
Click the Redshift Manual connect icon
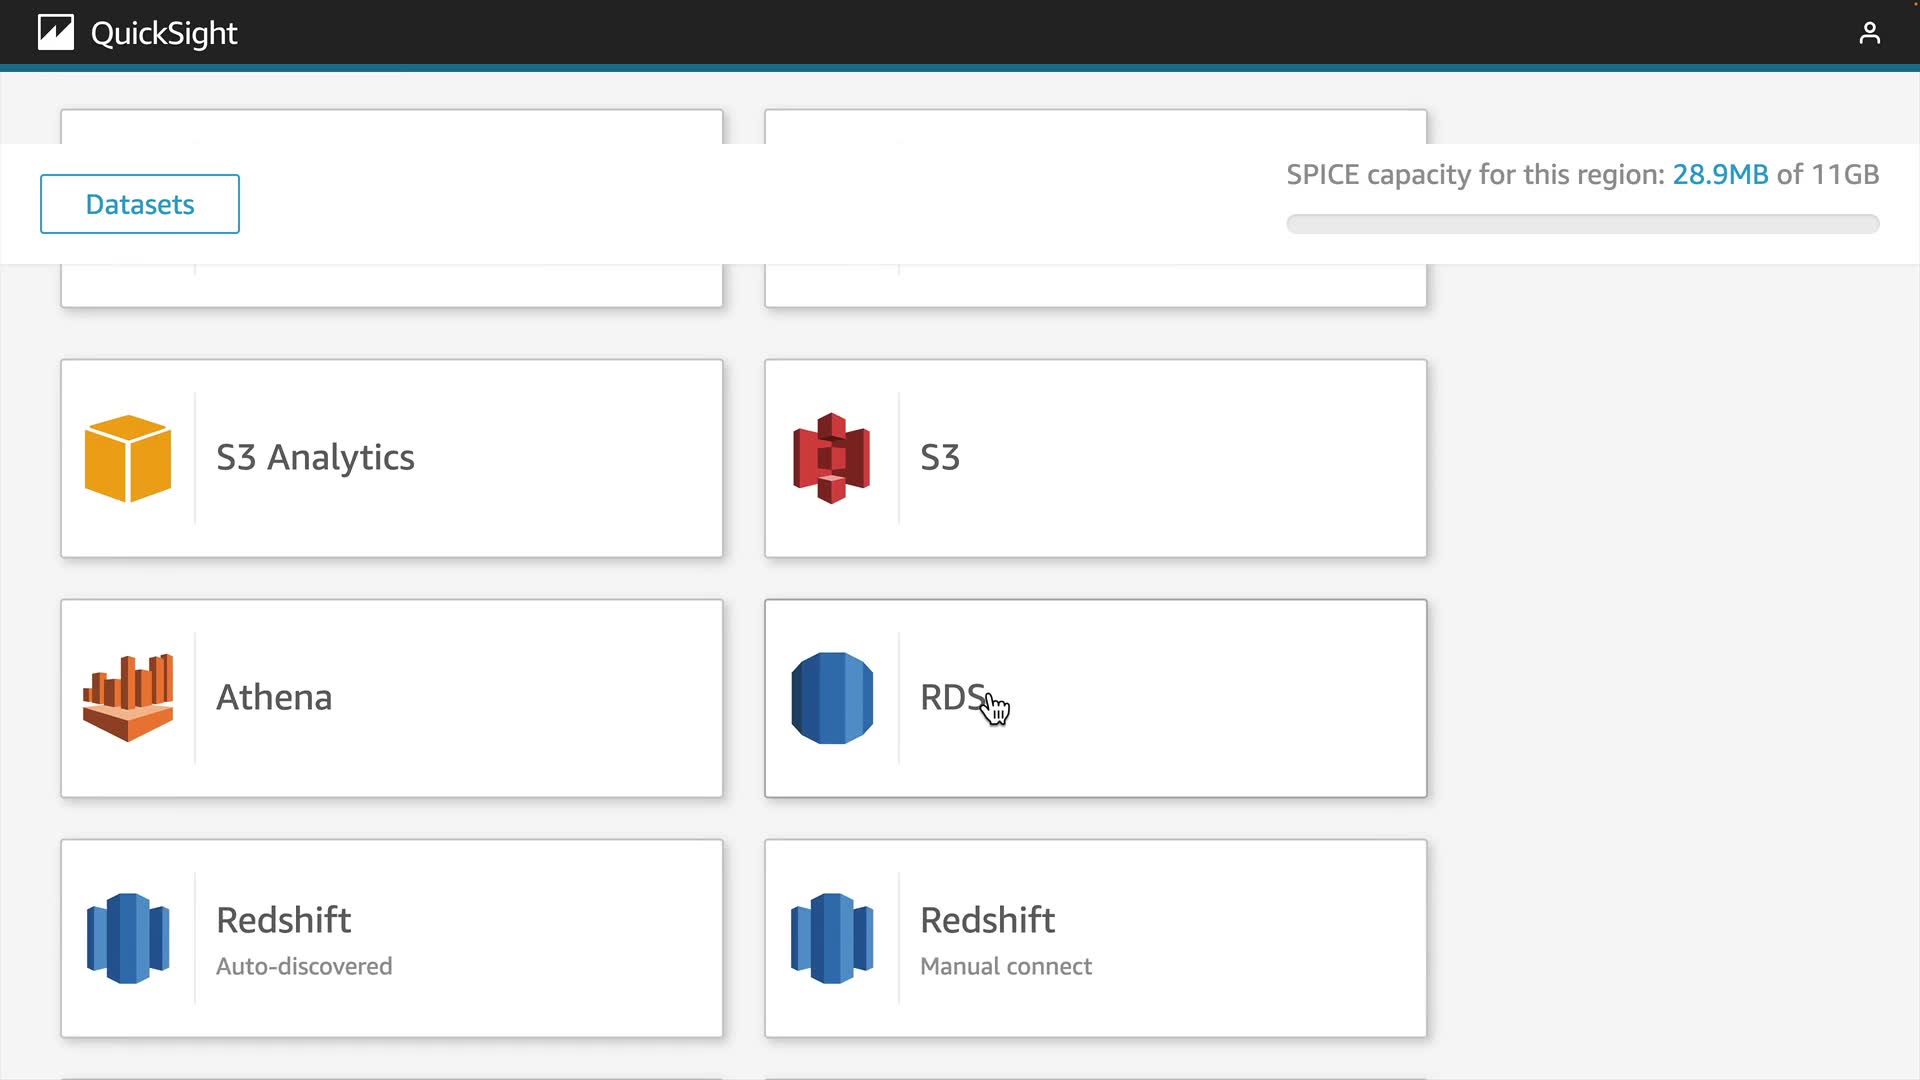[x=831, y=938]
